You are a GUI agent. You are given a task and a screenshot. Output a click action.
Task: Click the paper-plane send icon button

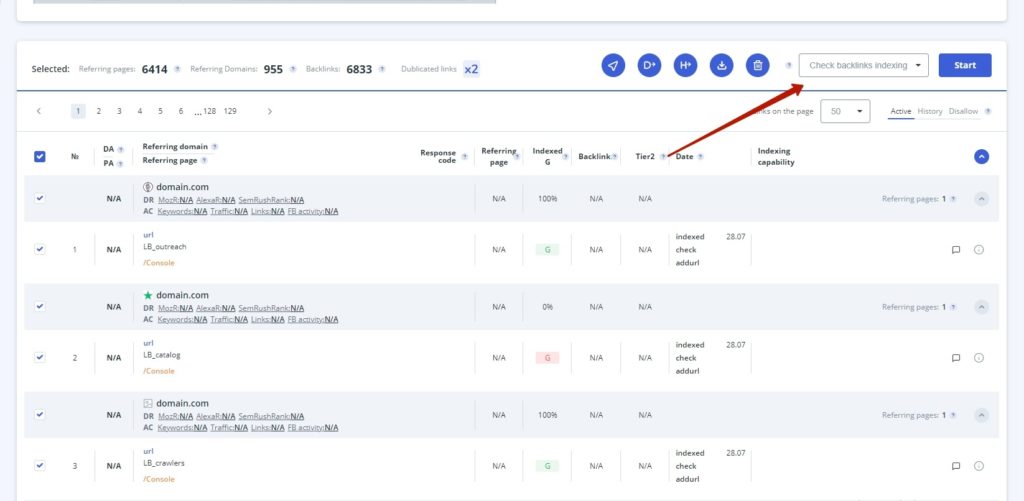pos(613,66)
